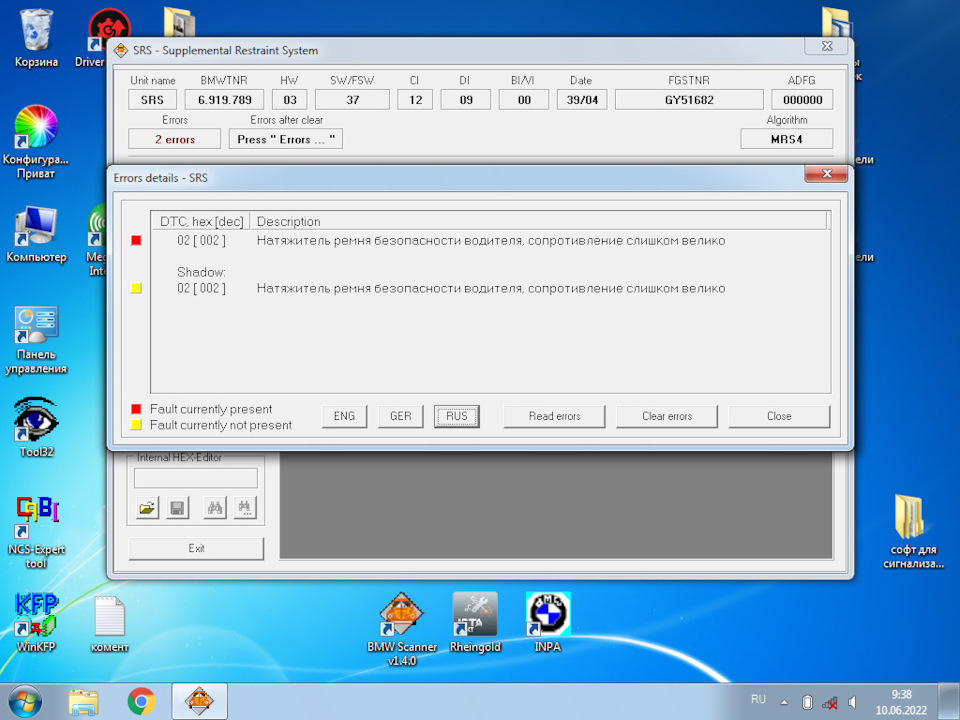
Task: Open Панель управления desktop icon
Action: pos(36,339)
